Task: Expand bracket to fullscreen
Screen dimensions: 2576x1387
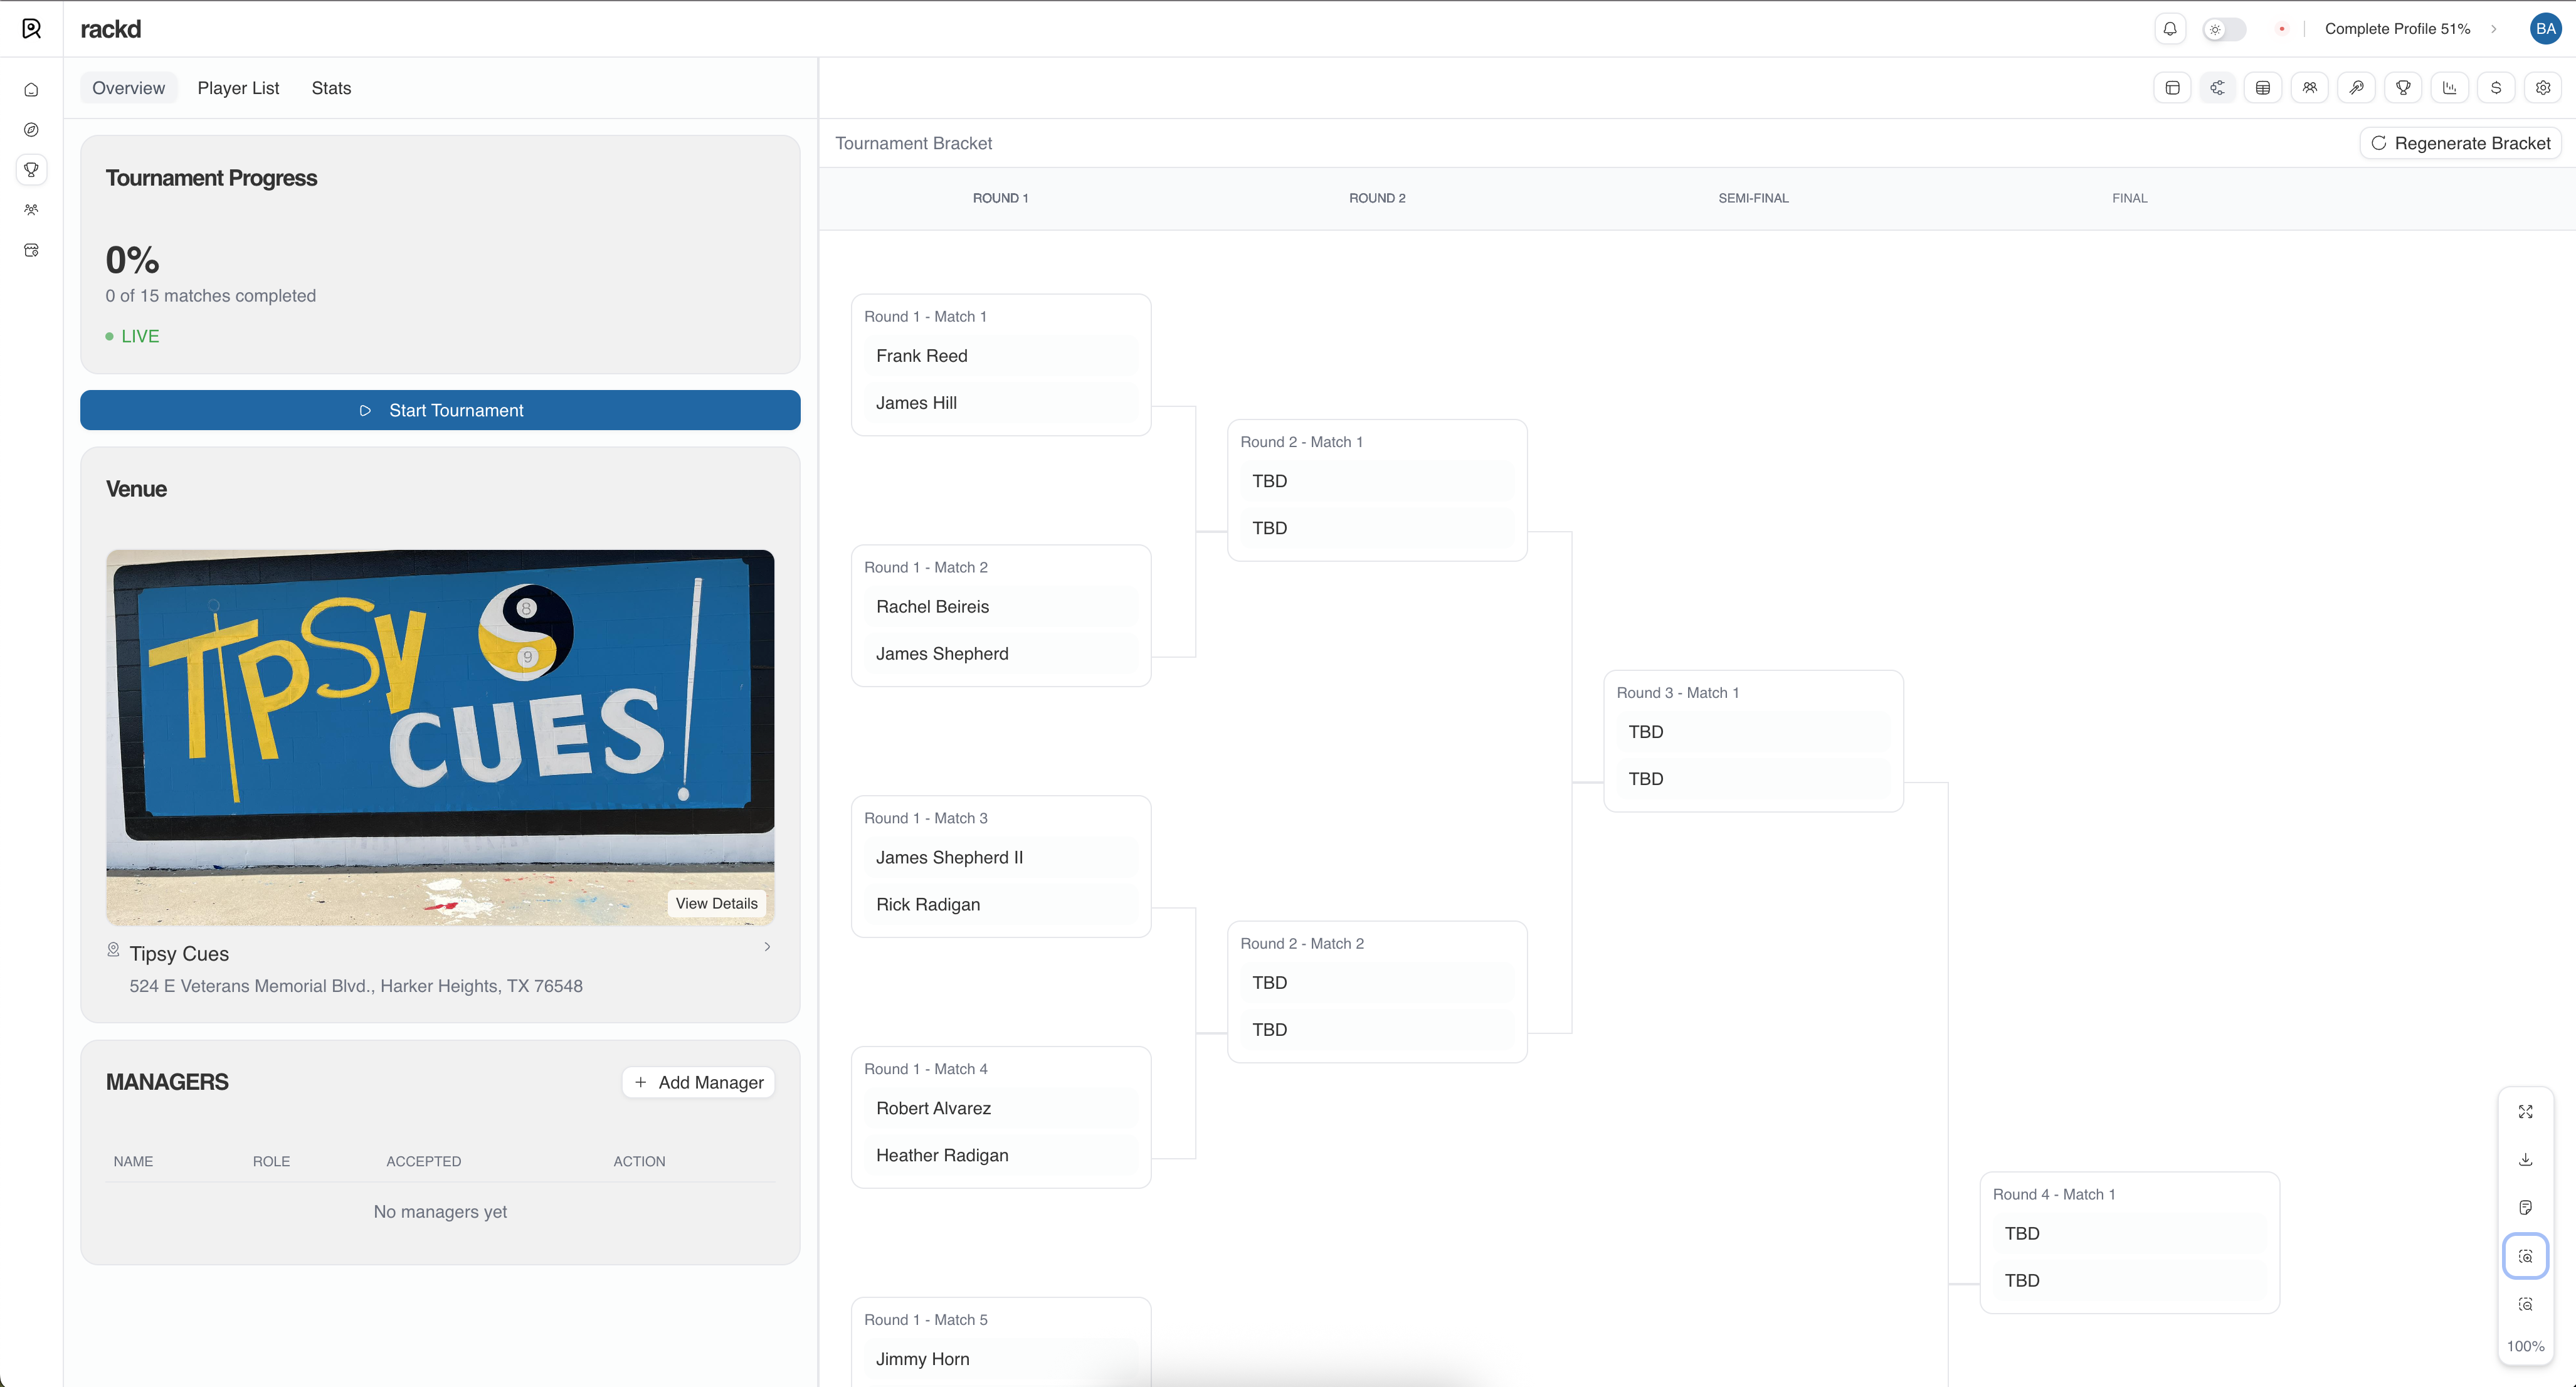Action: 2525,1112
